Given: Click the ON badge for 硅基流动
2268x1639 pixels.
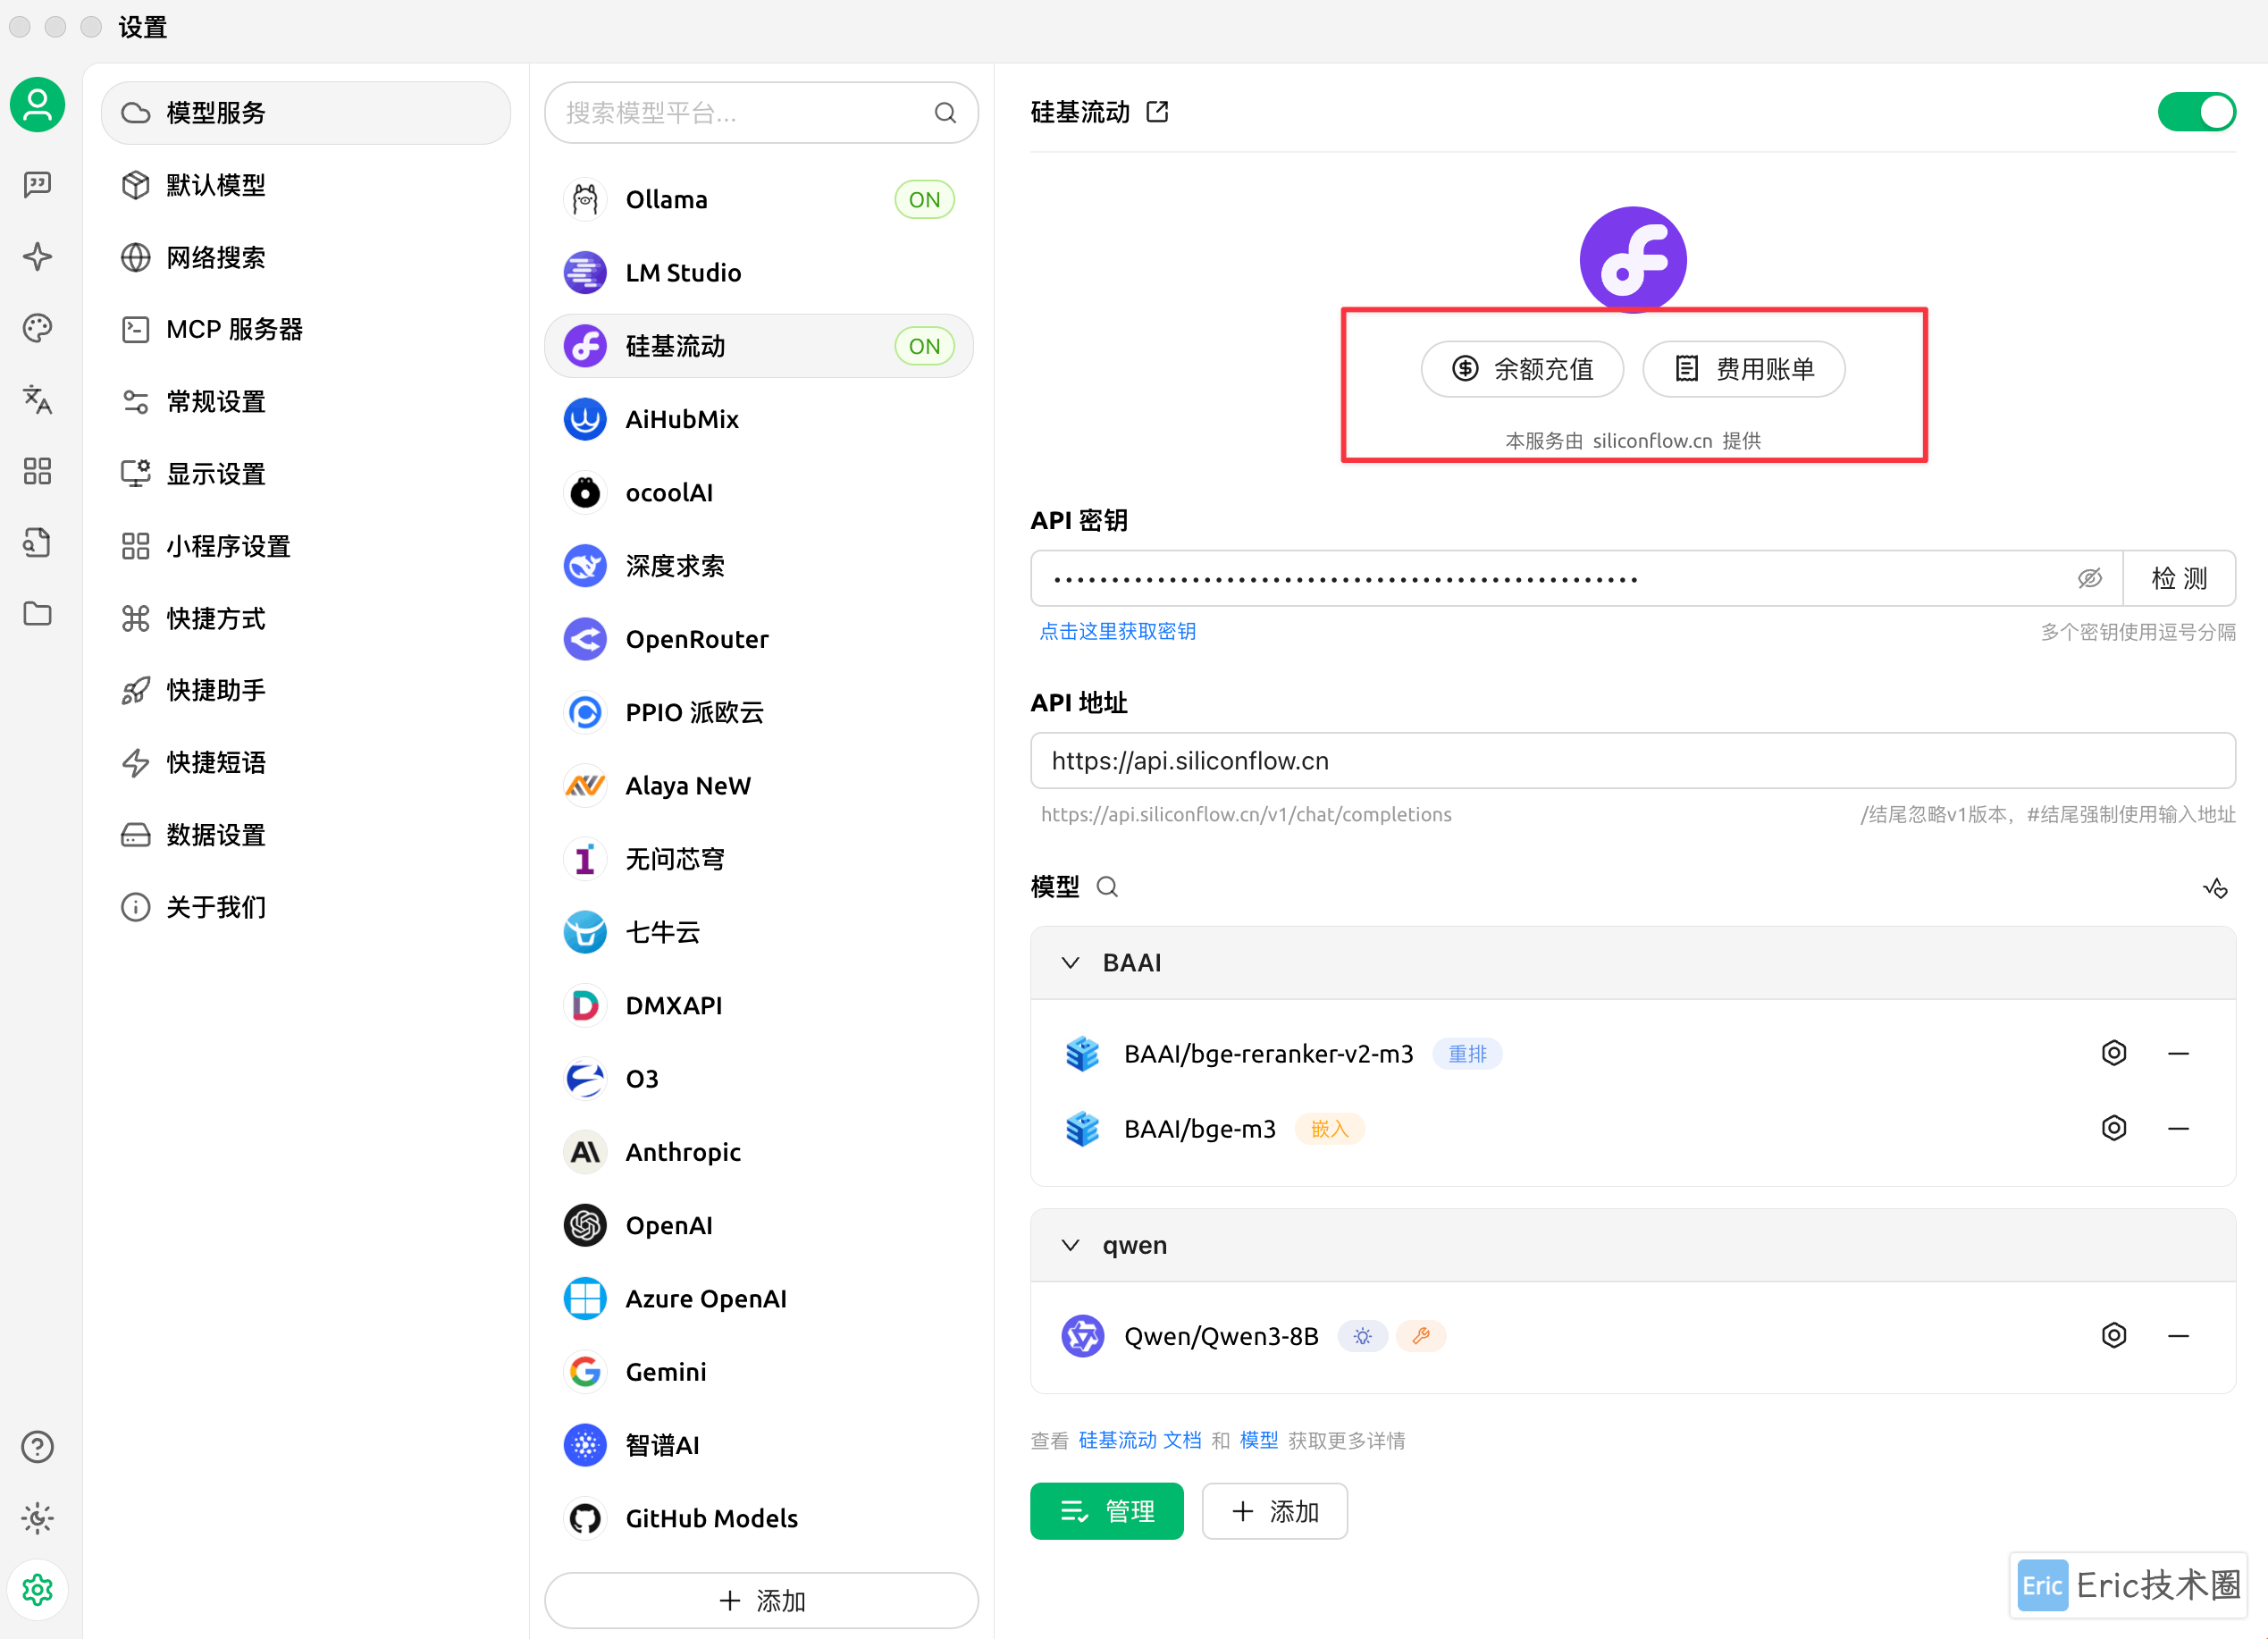Looking at the screenshot, I should 924,346.
